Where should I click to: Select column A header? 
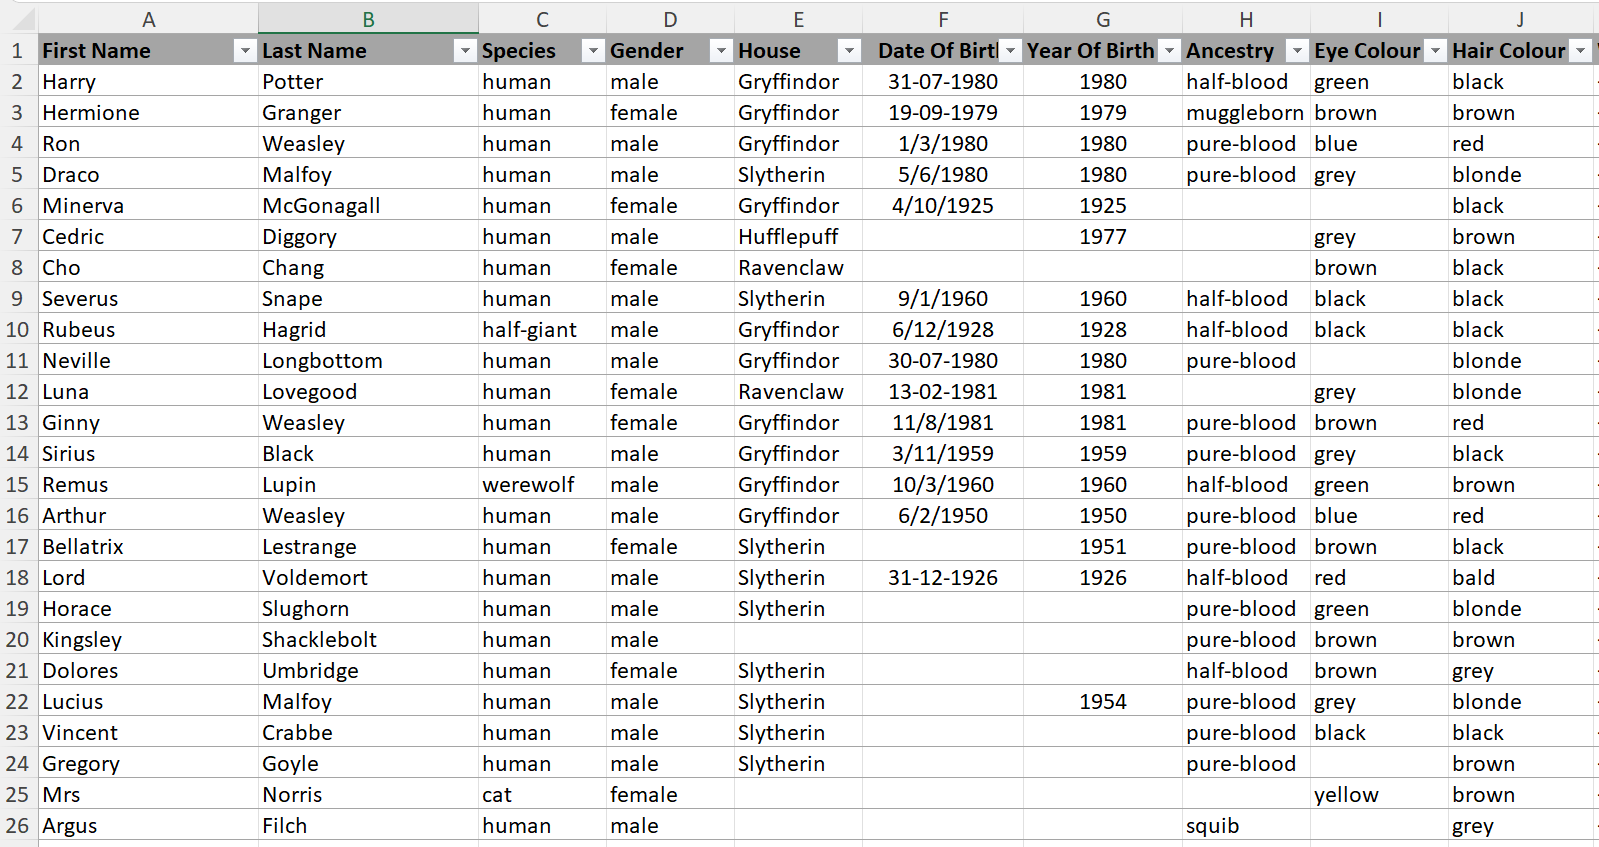pyautogui.click(x=148, y=19)
